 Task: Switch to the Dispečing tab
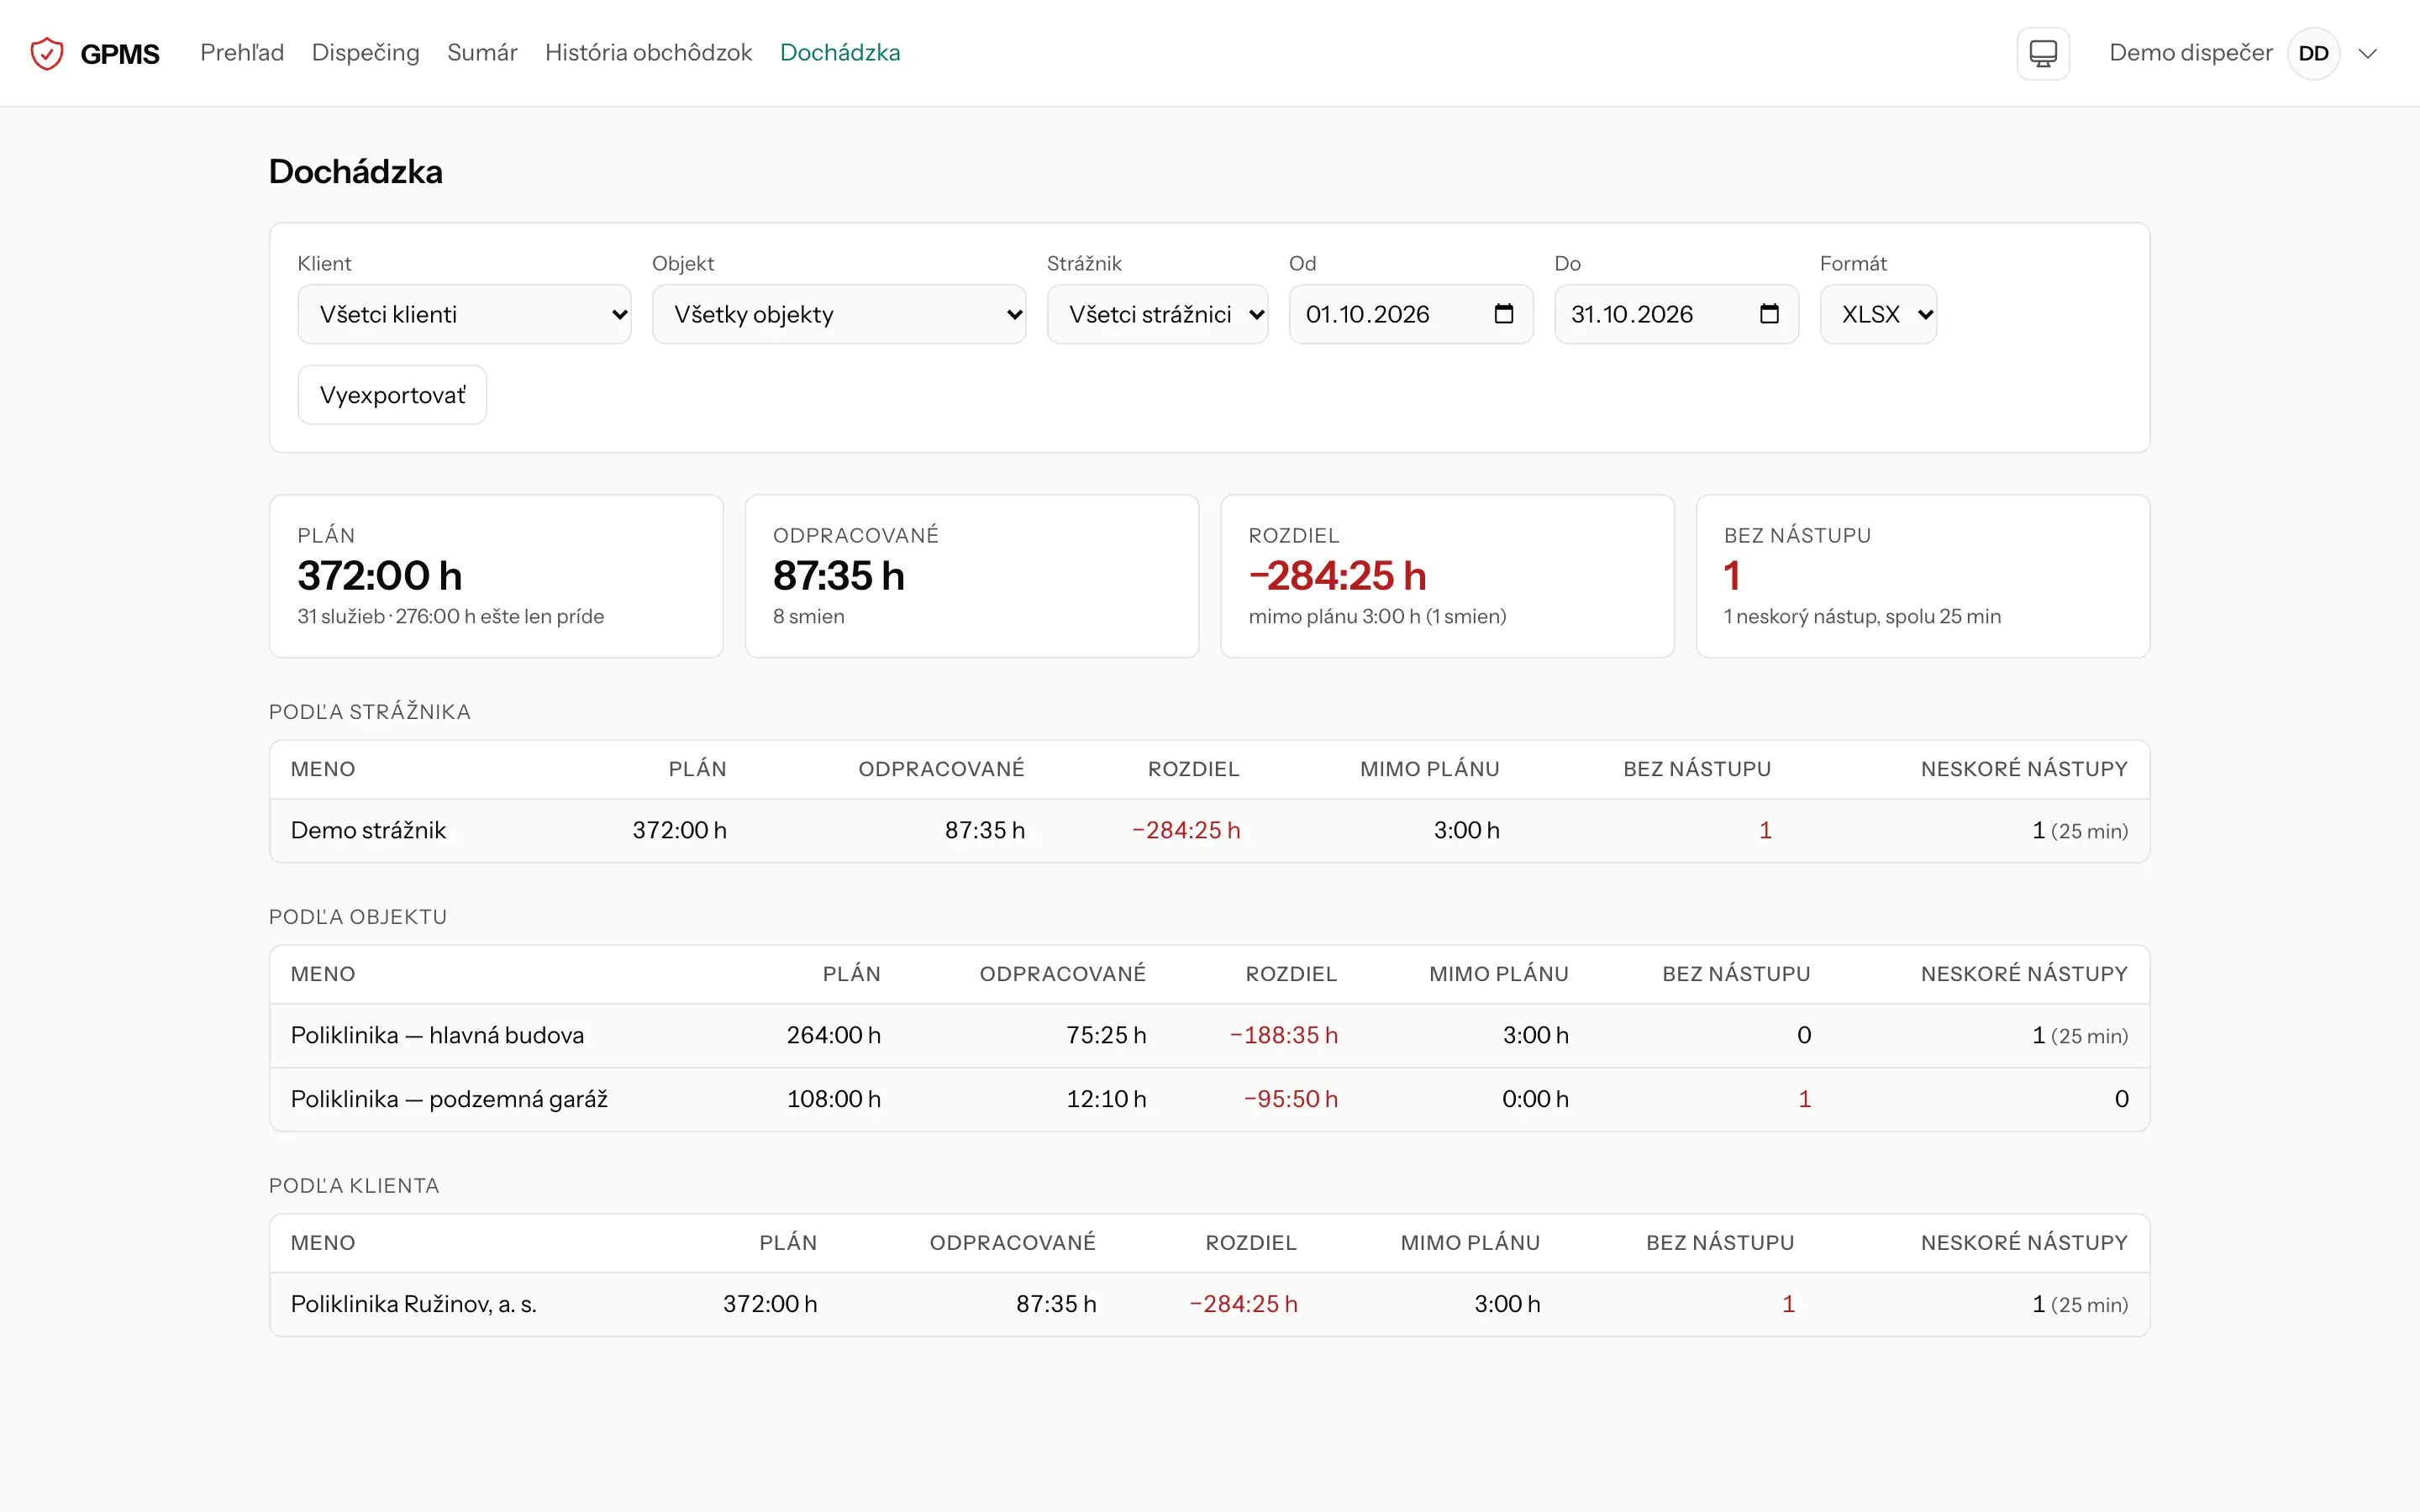pyautogui.click(x=366, y=53)
